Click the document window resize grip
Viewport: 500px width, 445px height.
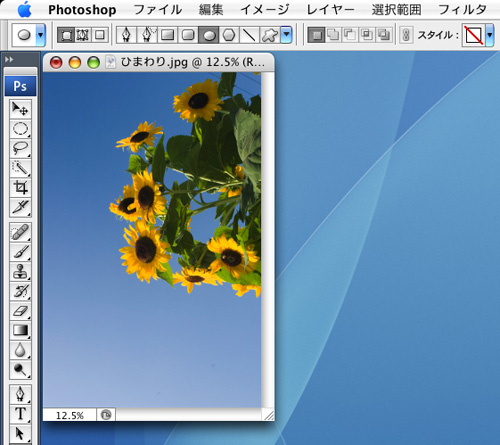[x=268, y=415]
